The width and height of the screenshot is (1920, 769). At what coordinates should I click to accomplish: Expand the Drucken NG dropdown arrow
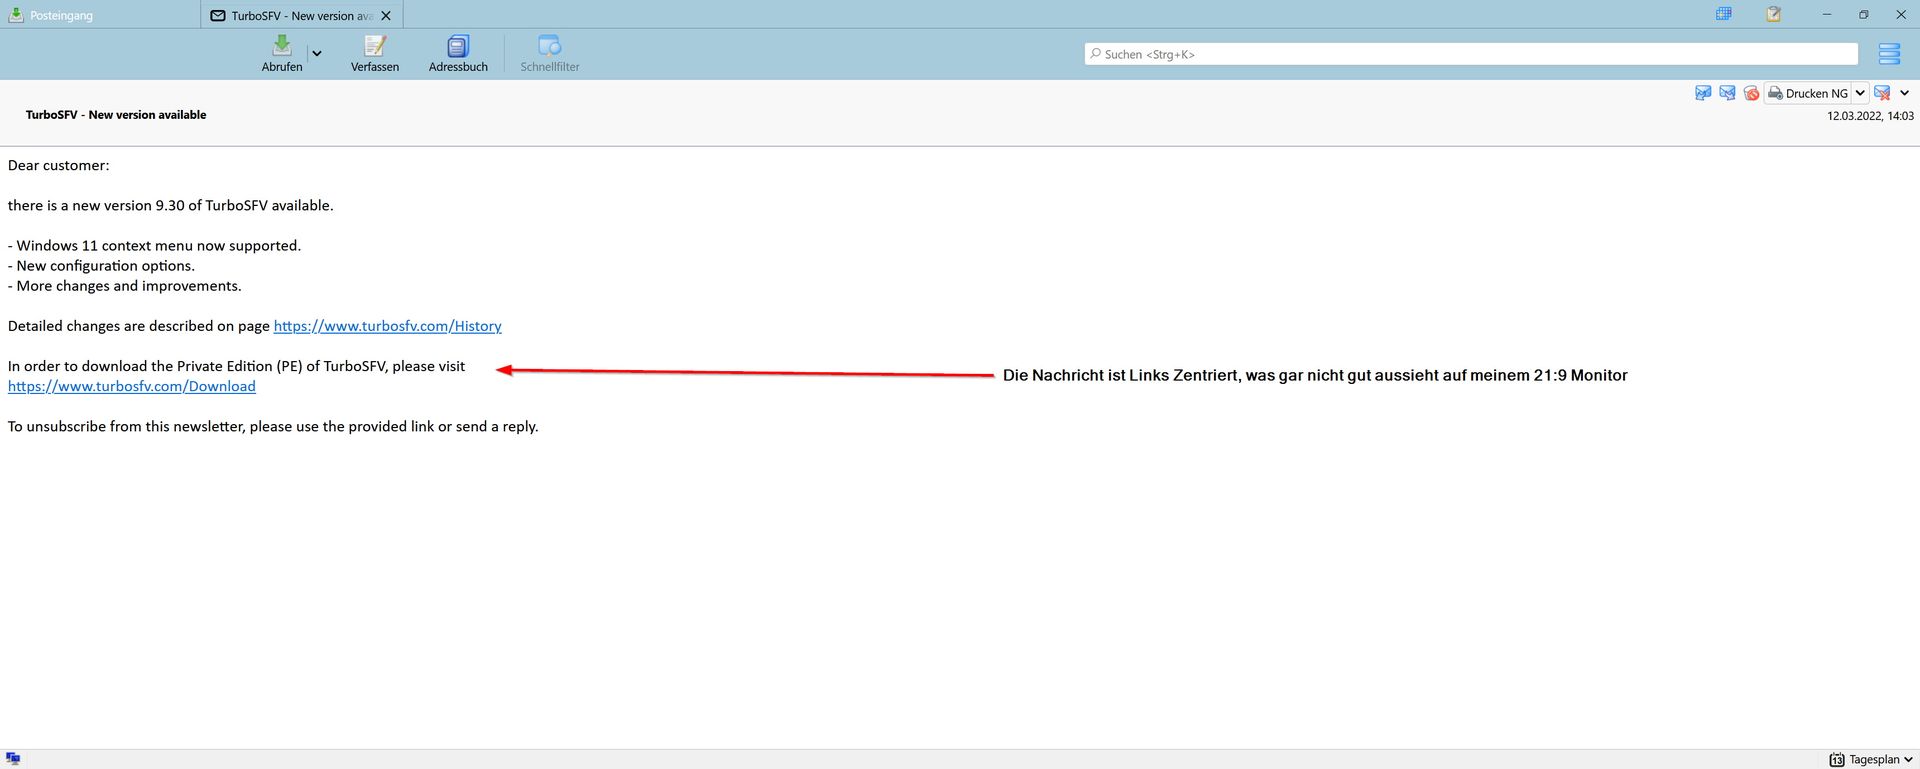click(x=1860, y=93)
